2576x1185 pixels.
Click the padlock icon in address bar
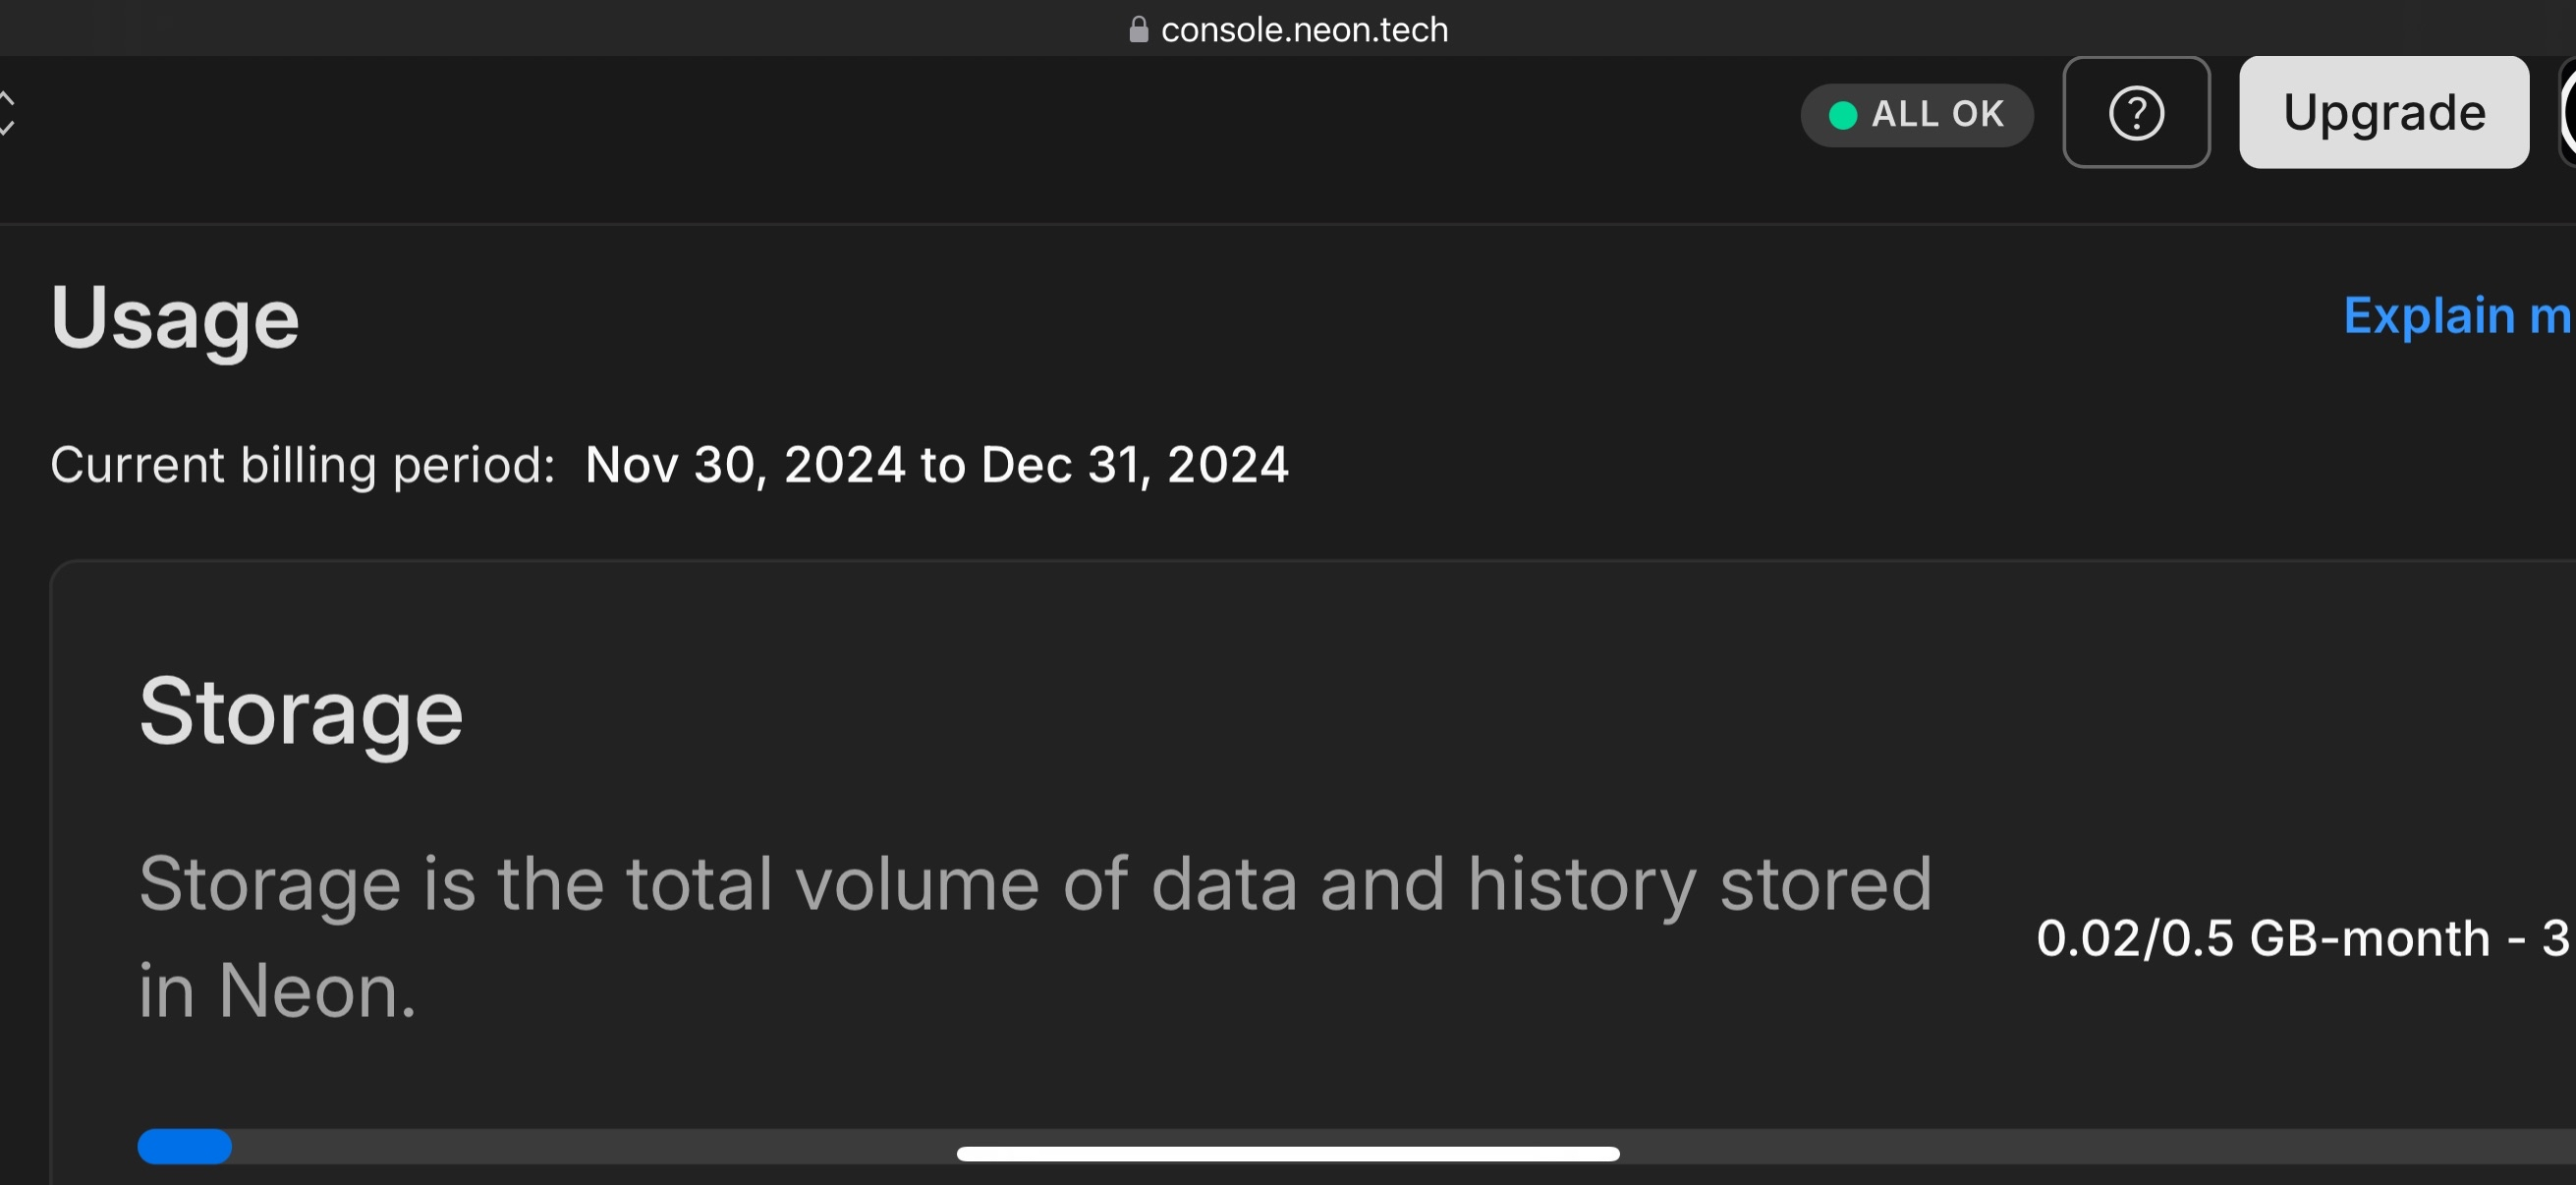tap(1138, 30)
